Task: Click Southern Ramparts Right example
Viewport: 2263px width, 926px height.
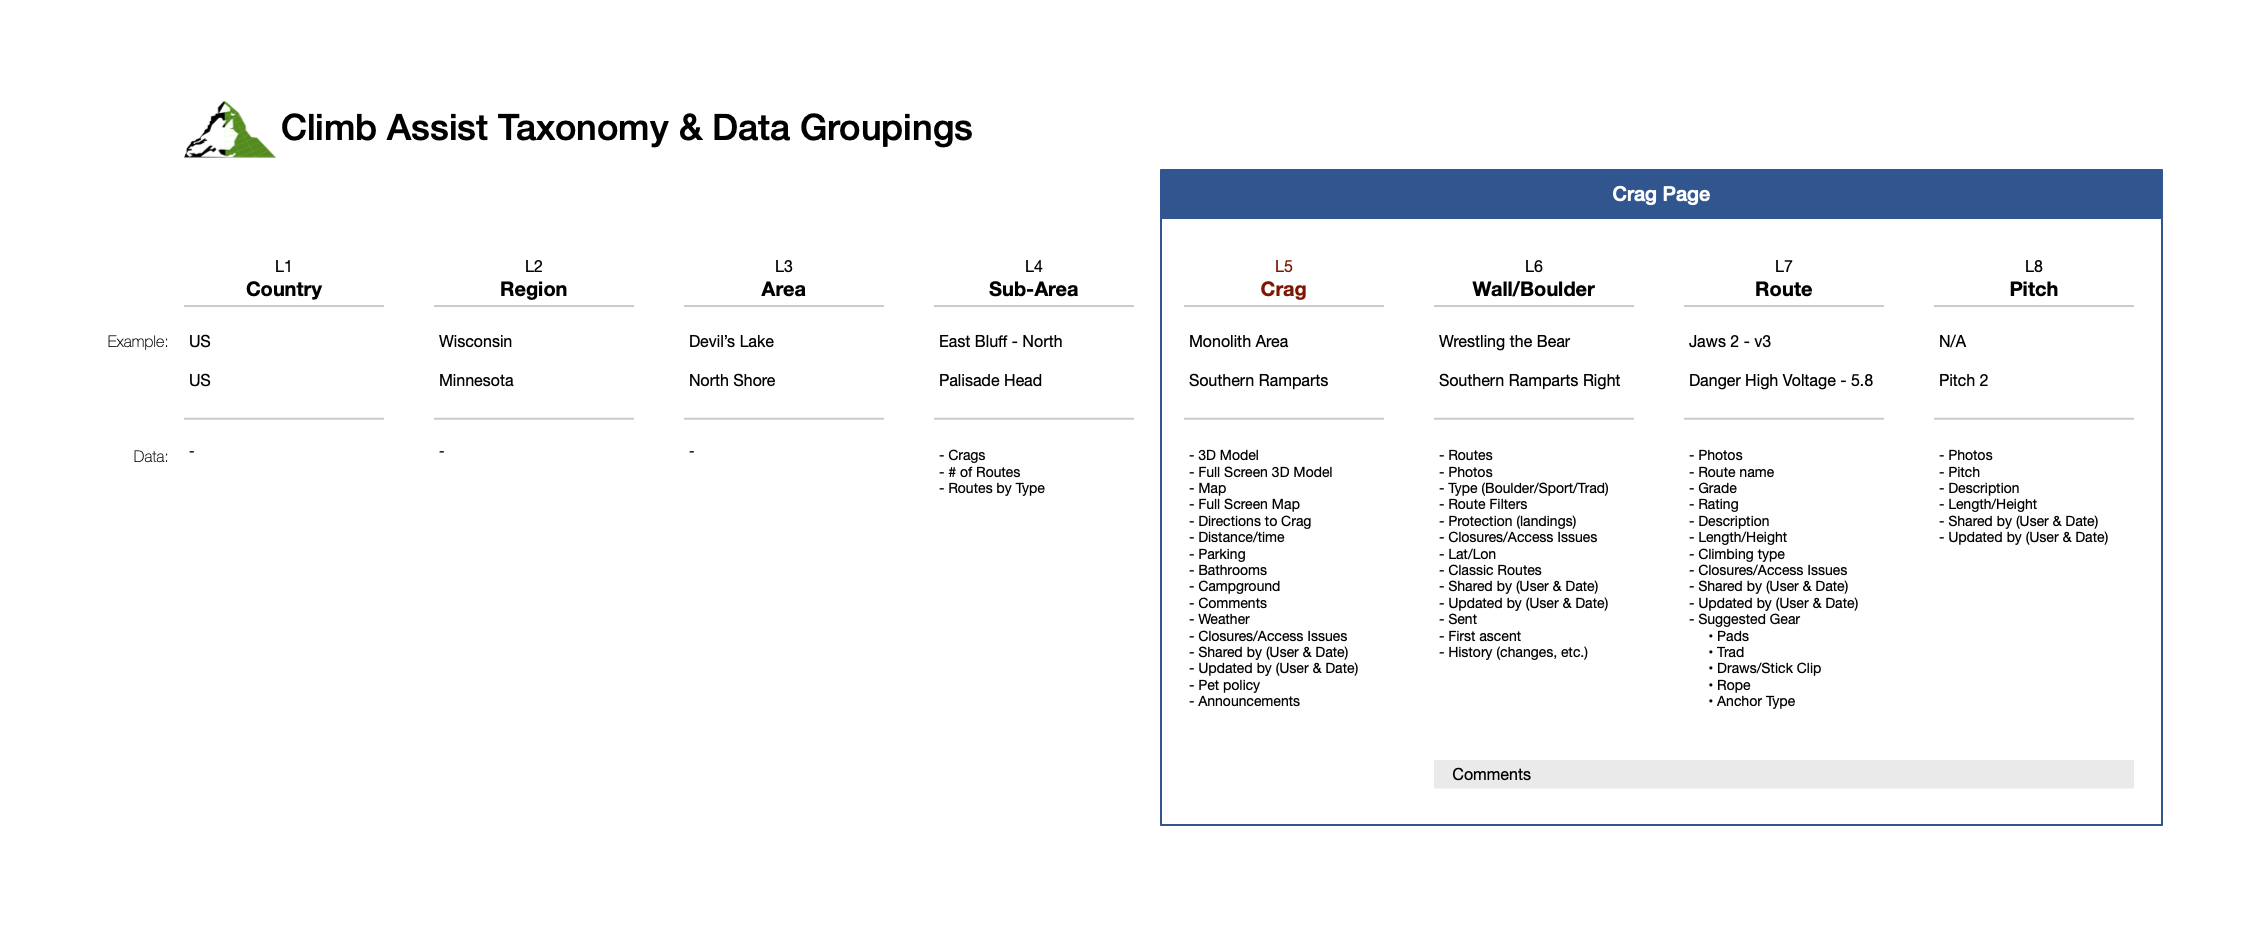Action: point(1529,380)
